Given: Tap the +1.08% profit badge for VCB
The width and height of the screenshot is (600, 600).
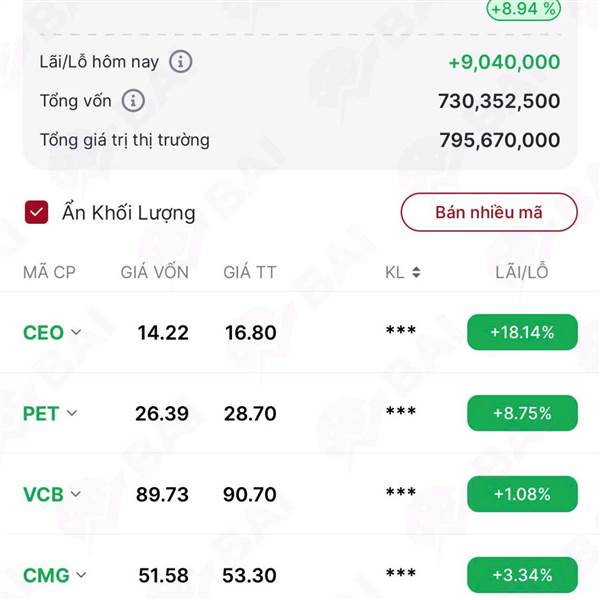Looking at the screenshot, I should (x=522, y=494).
